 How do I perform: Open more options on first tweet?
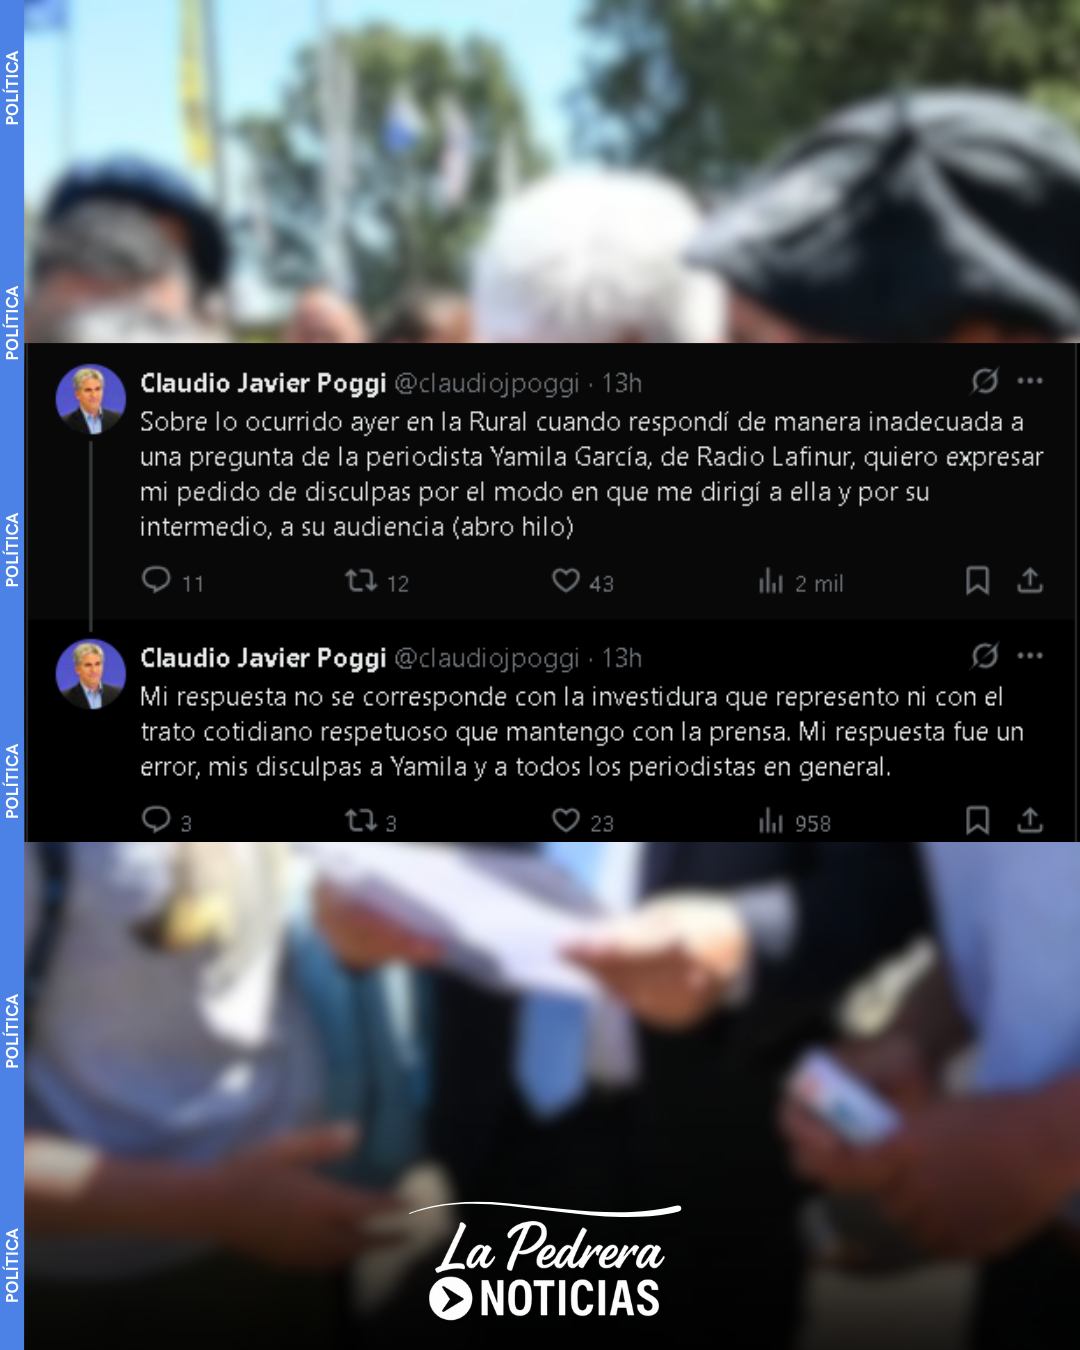click(x=1030, y=381)
